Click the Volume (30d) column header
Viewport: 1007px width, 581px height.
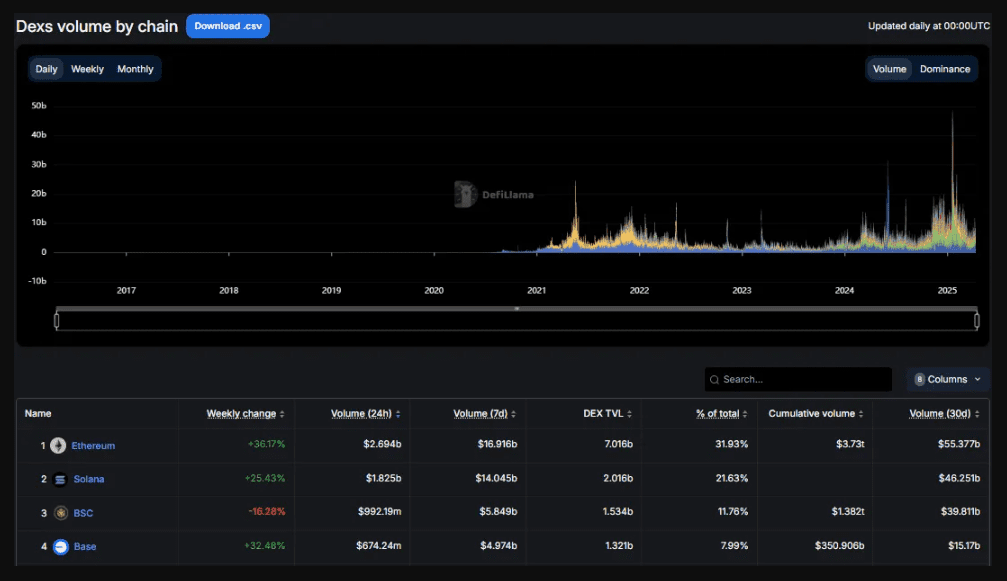940,414
